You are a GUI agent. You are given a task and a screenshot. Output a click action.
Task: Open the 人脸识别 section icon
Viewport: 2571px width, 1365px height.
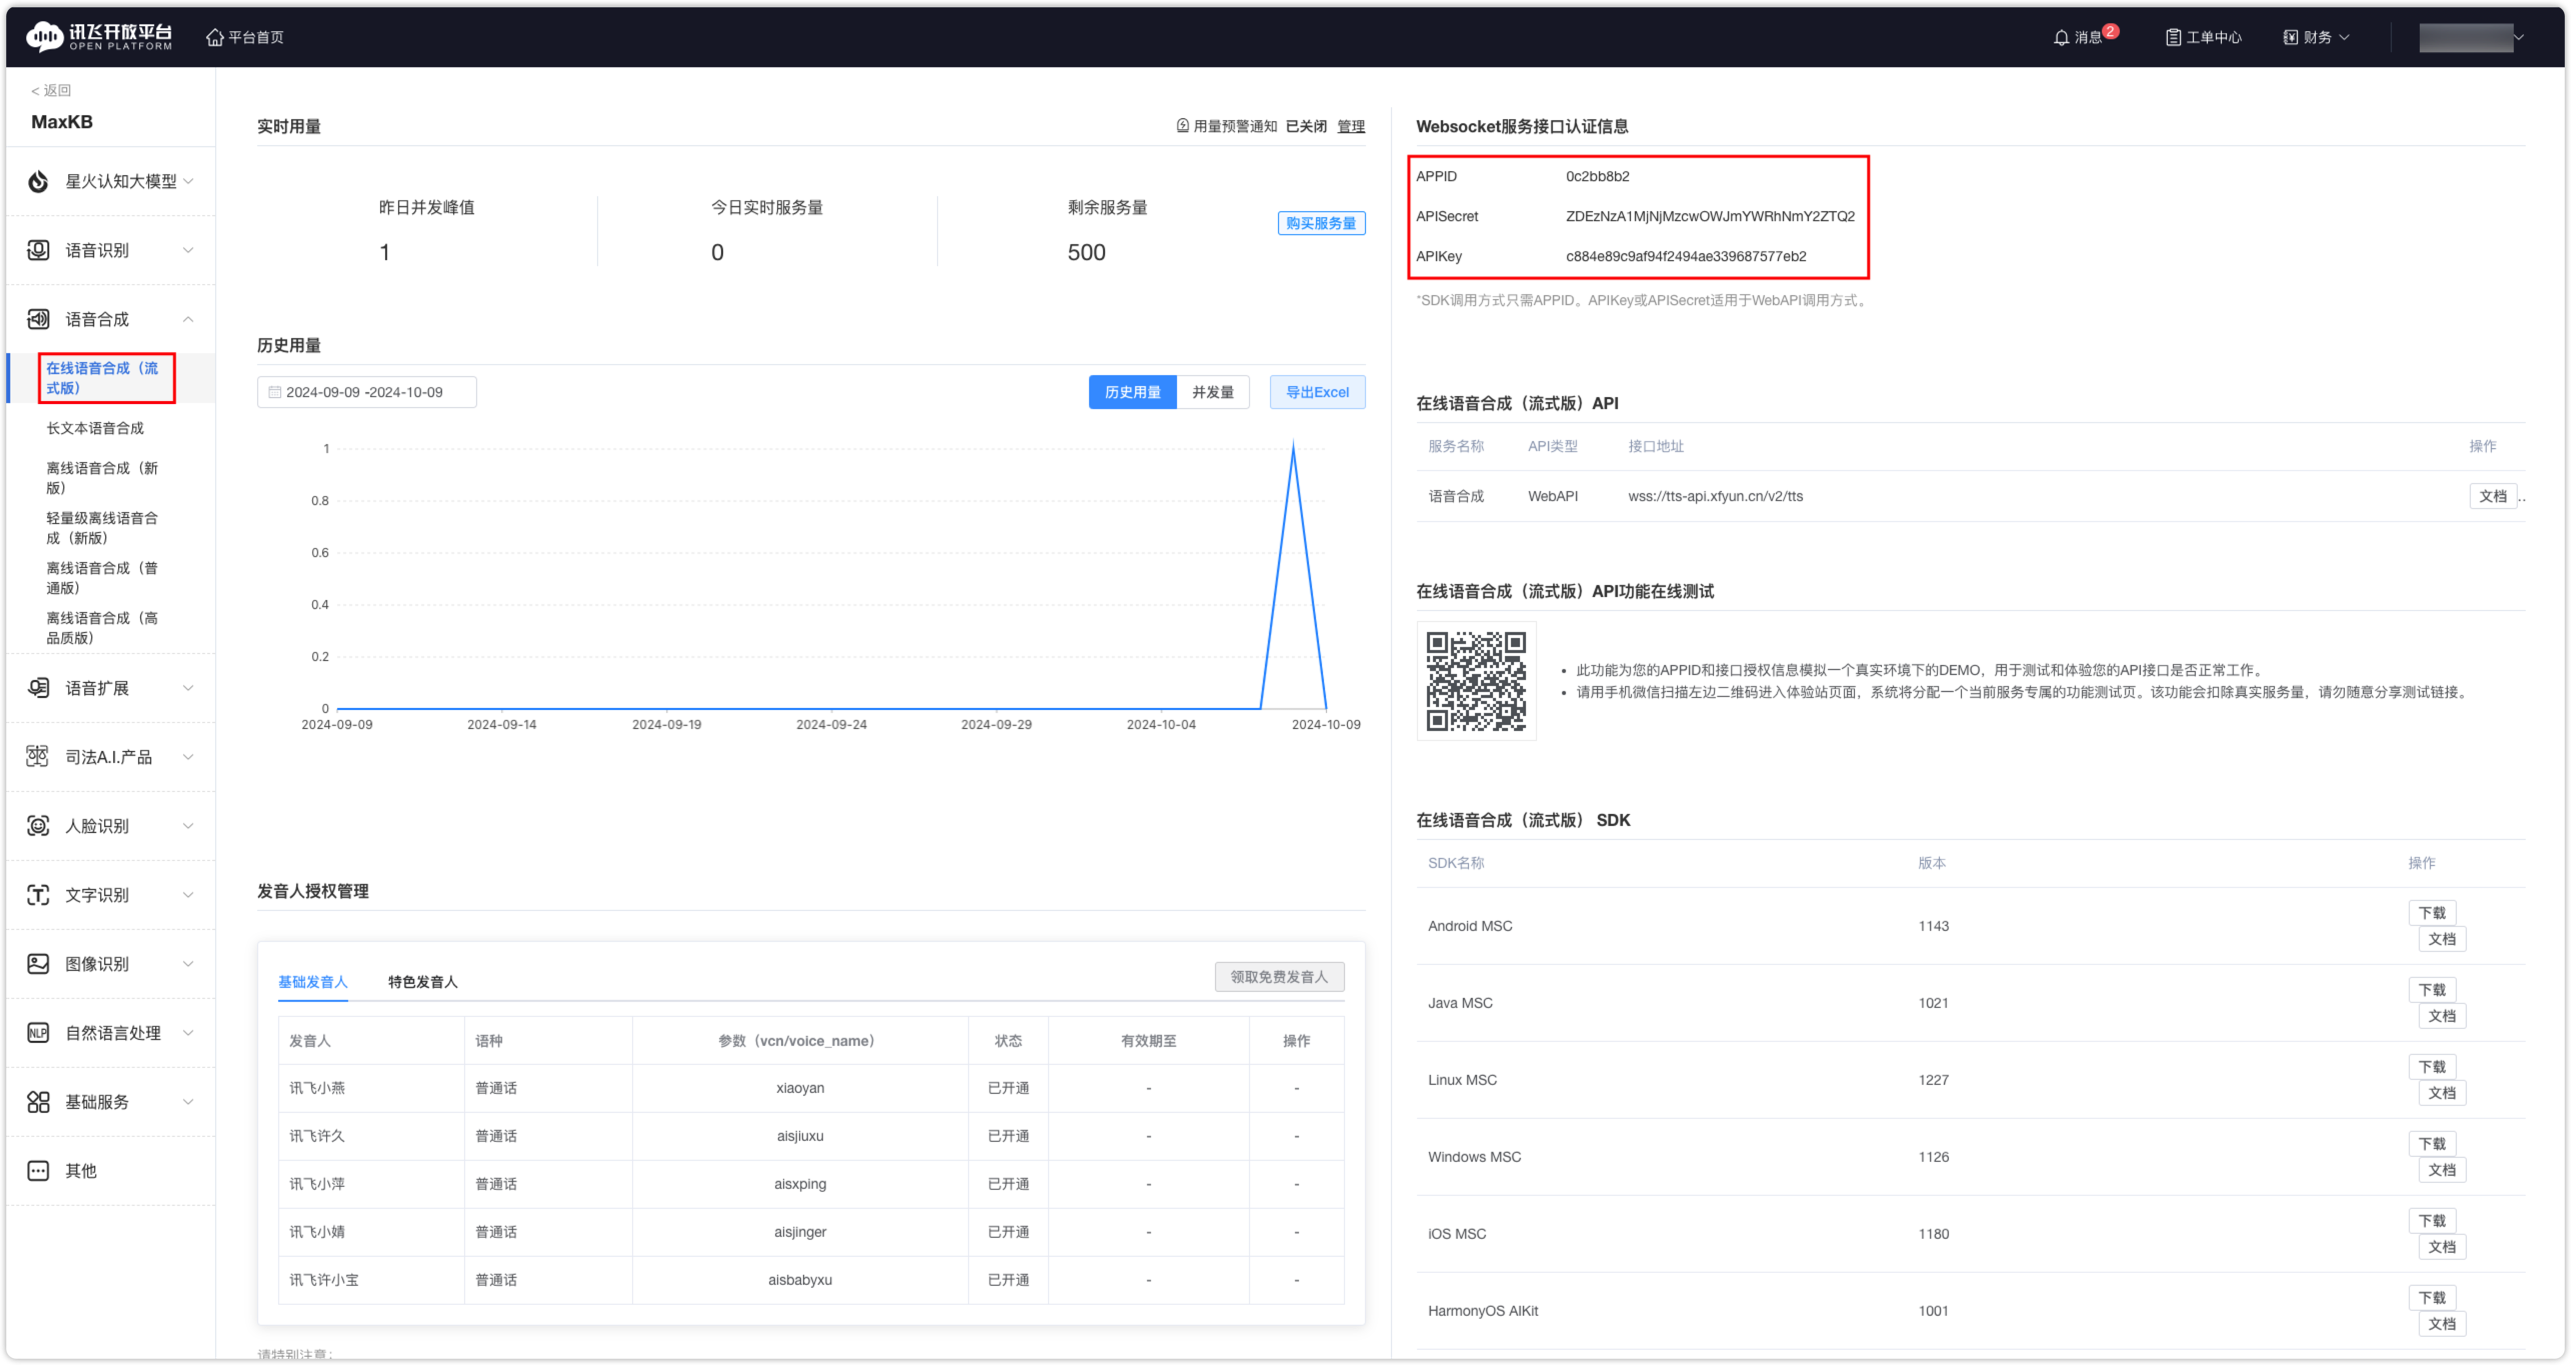coord(37,825)
